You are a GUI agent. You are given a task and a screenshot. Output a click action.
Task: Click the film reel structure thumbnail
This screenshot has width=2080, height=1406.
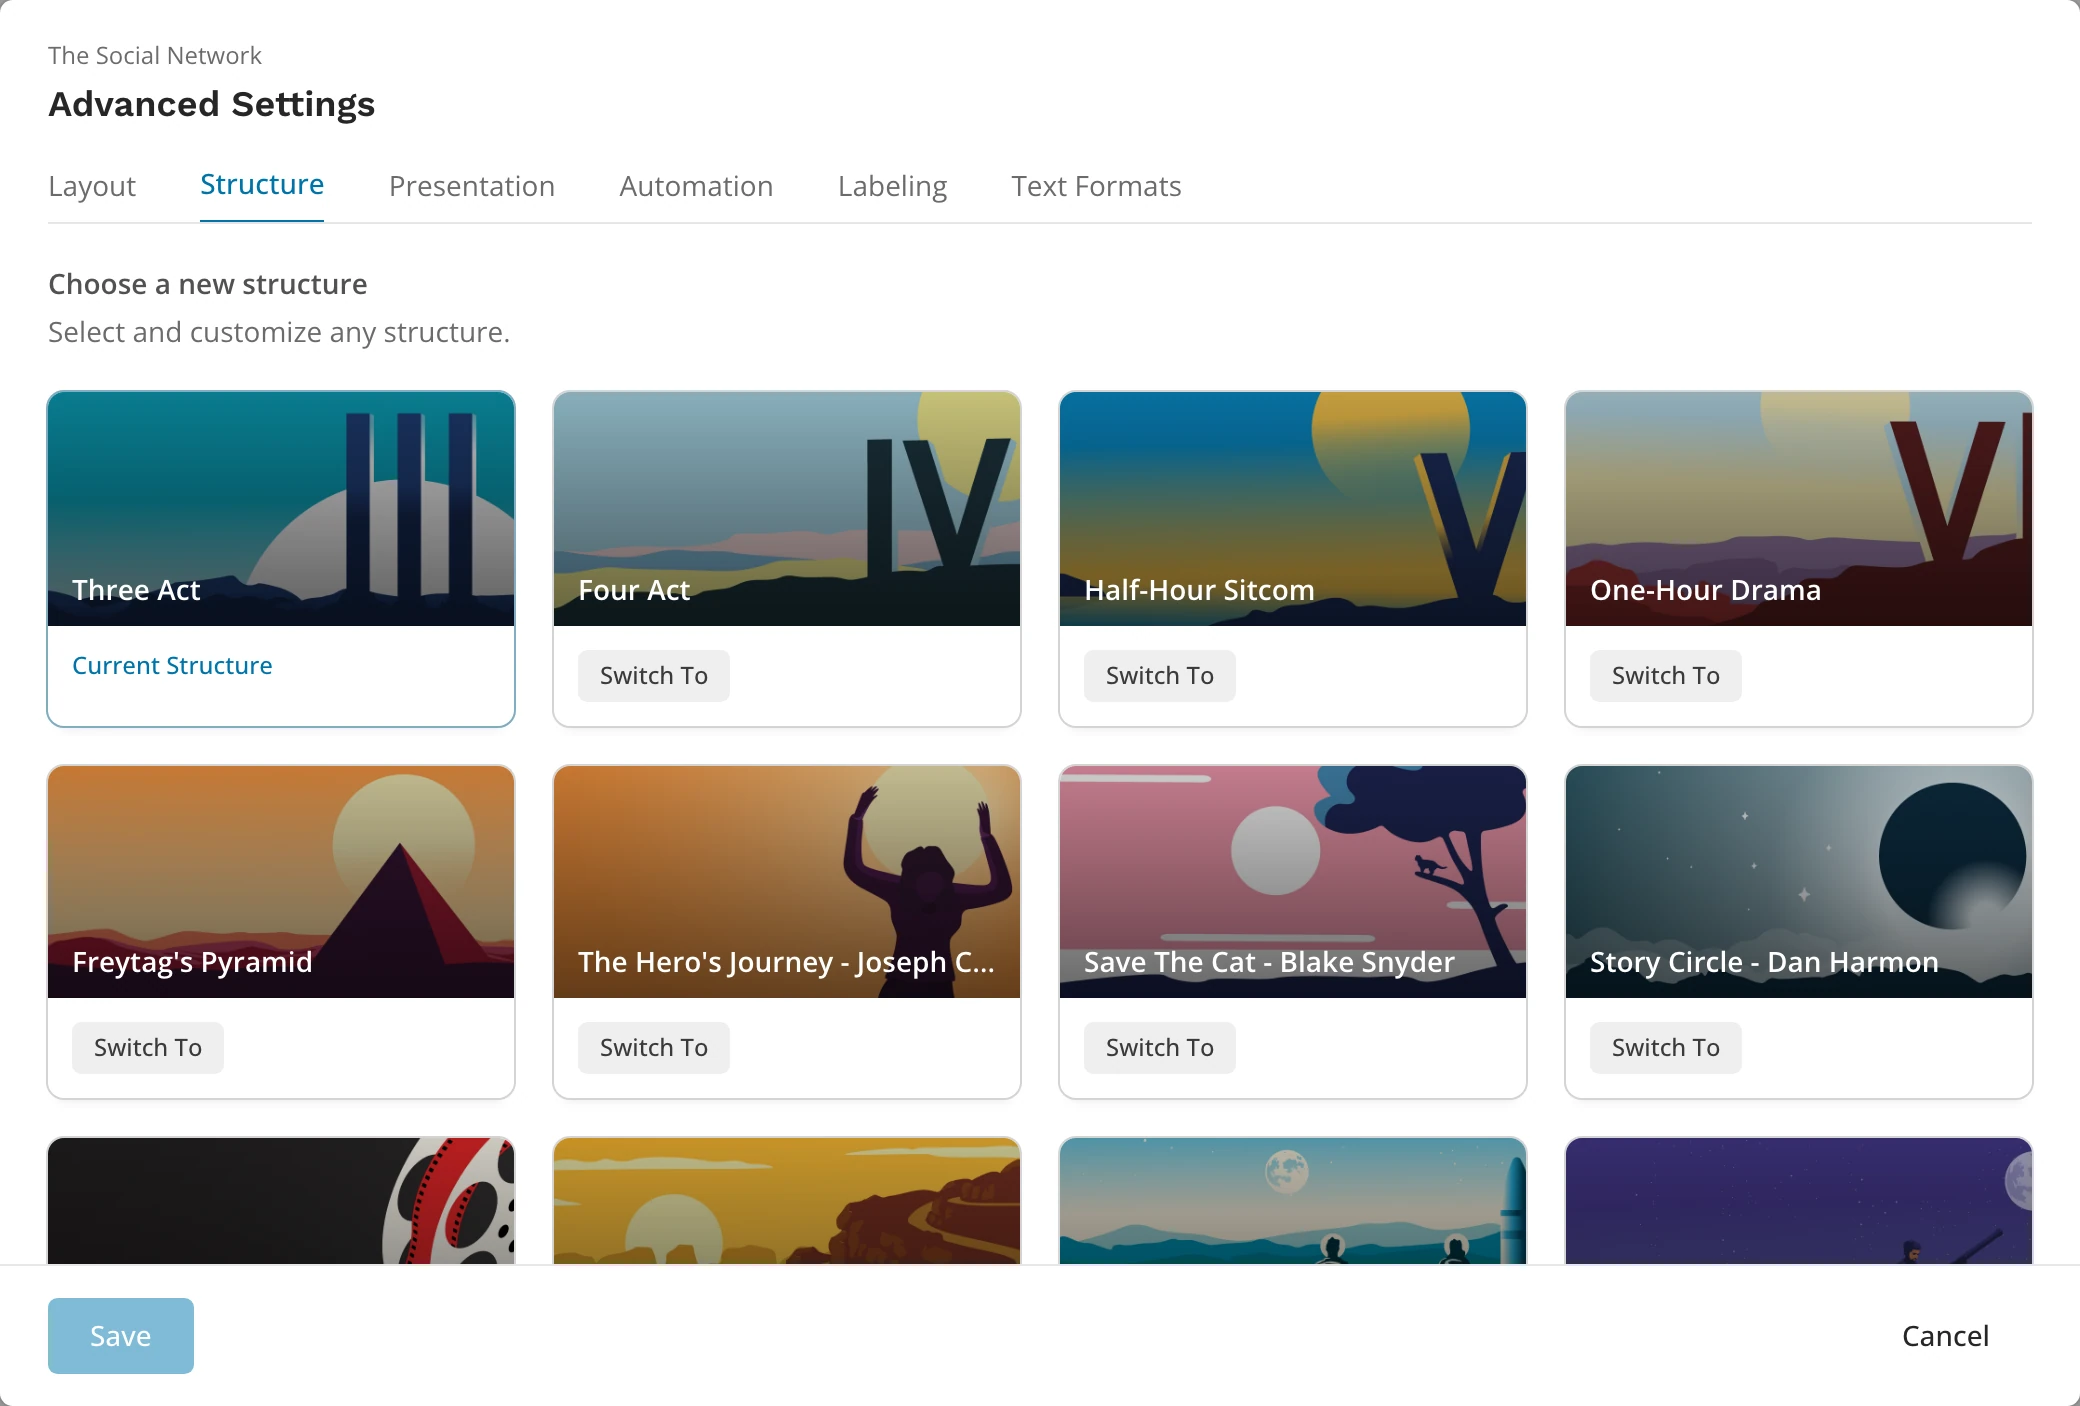(x=281, y=1201)
